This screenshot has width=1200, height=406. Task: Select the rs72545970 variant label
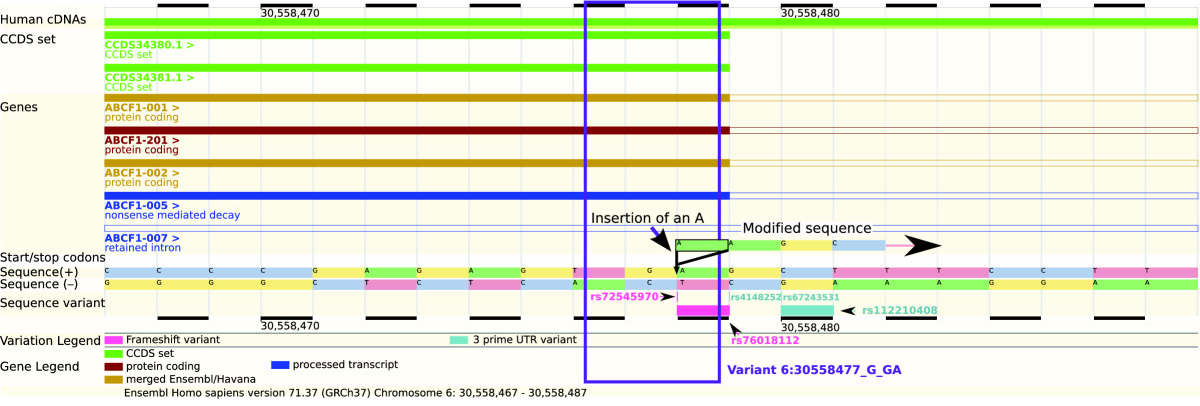coord(624,297)
